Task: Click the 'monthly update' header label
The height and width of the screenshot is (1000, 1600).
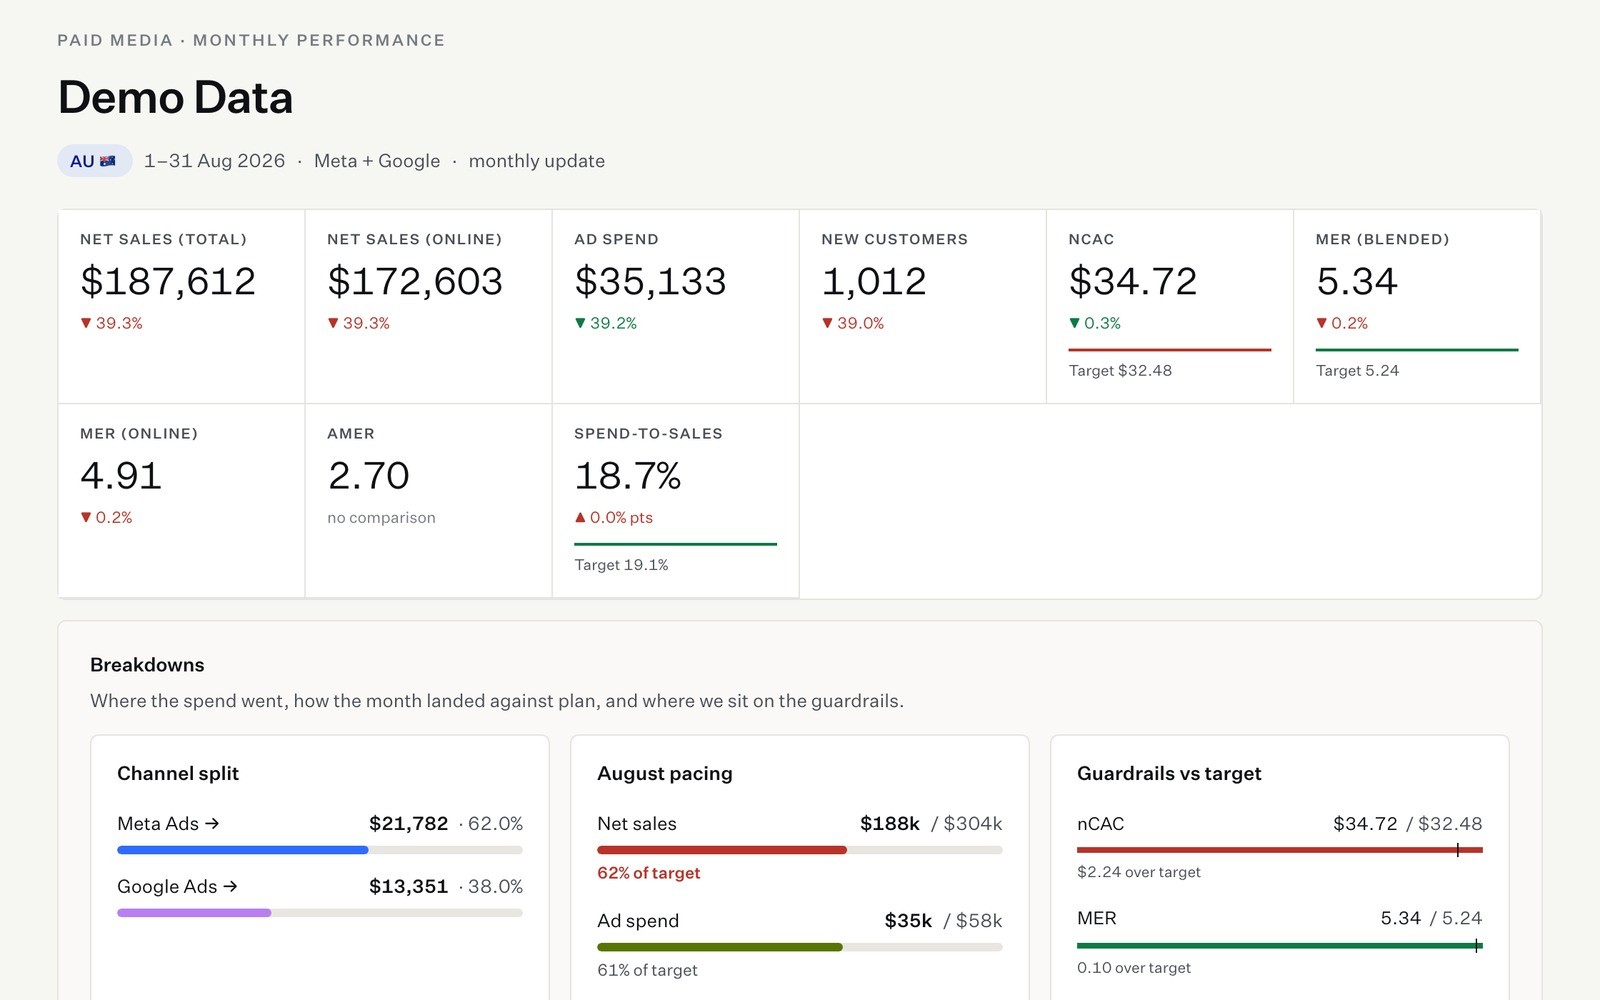Action: click(x=536, y=161)
